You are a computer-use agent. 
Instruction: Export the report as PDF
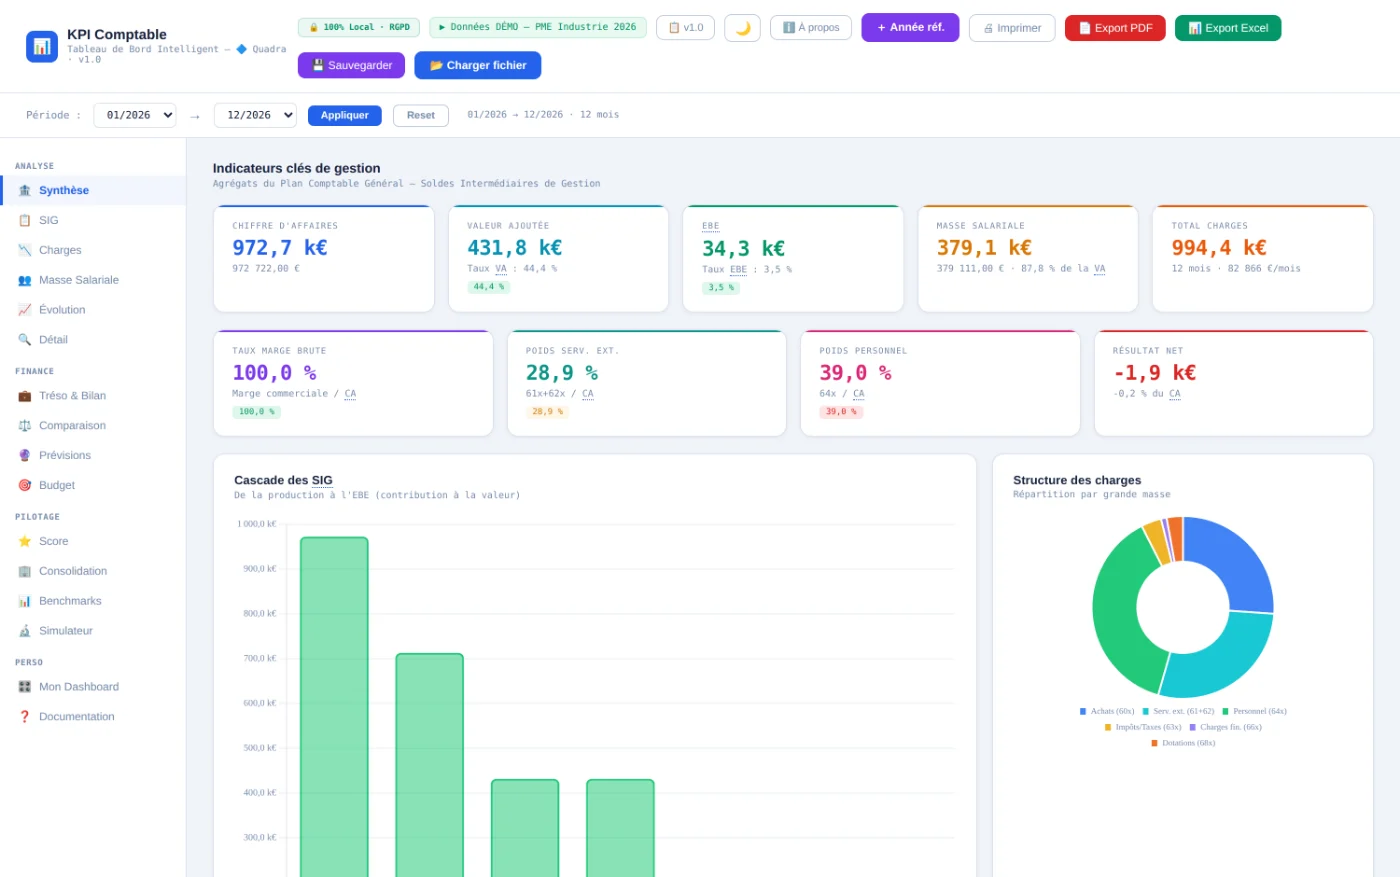pos(1115,28)
